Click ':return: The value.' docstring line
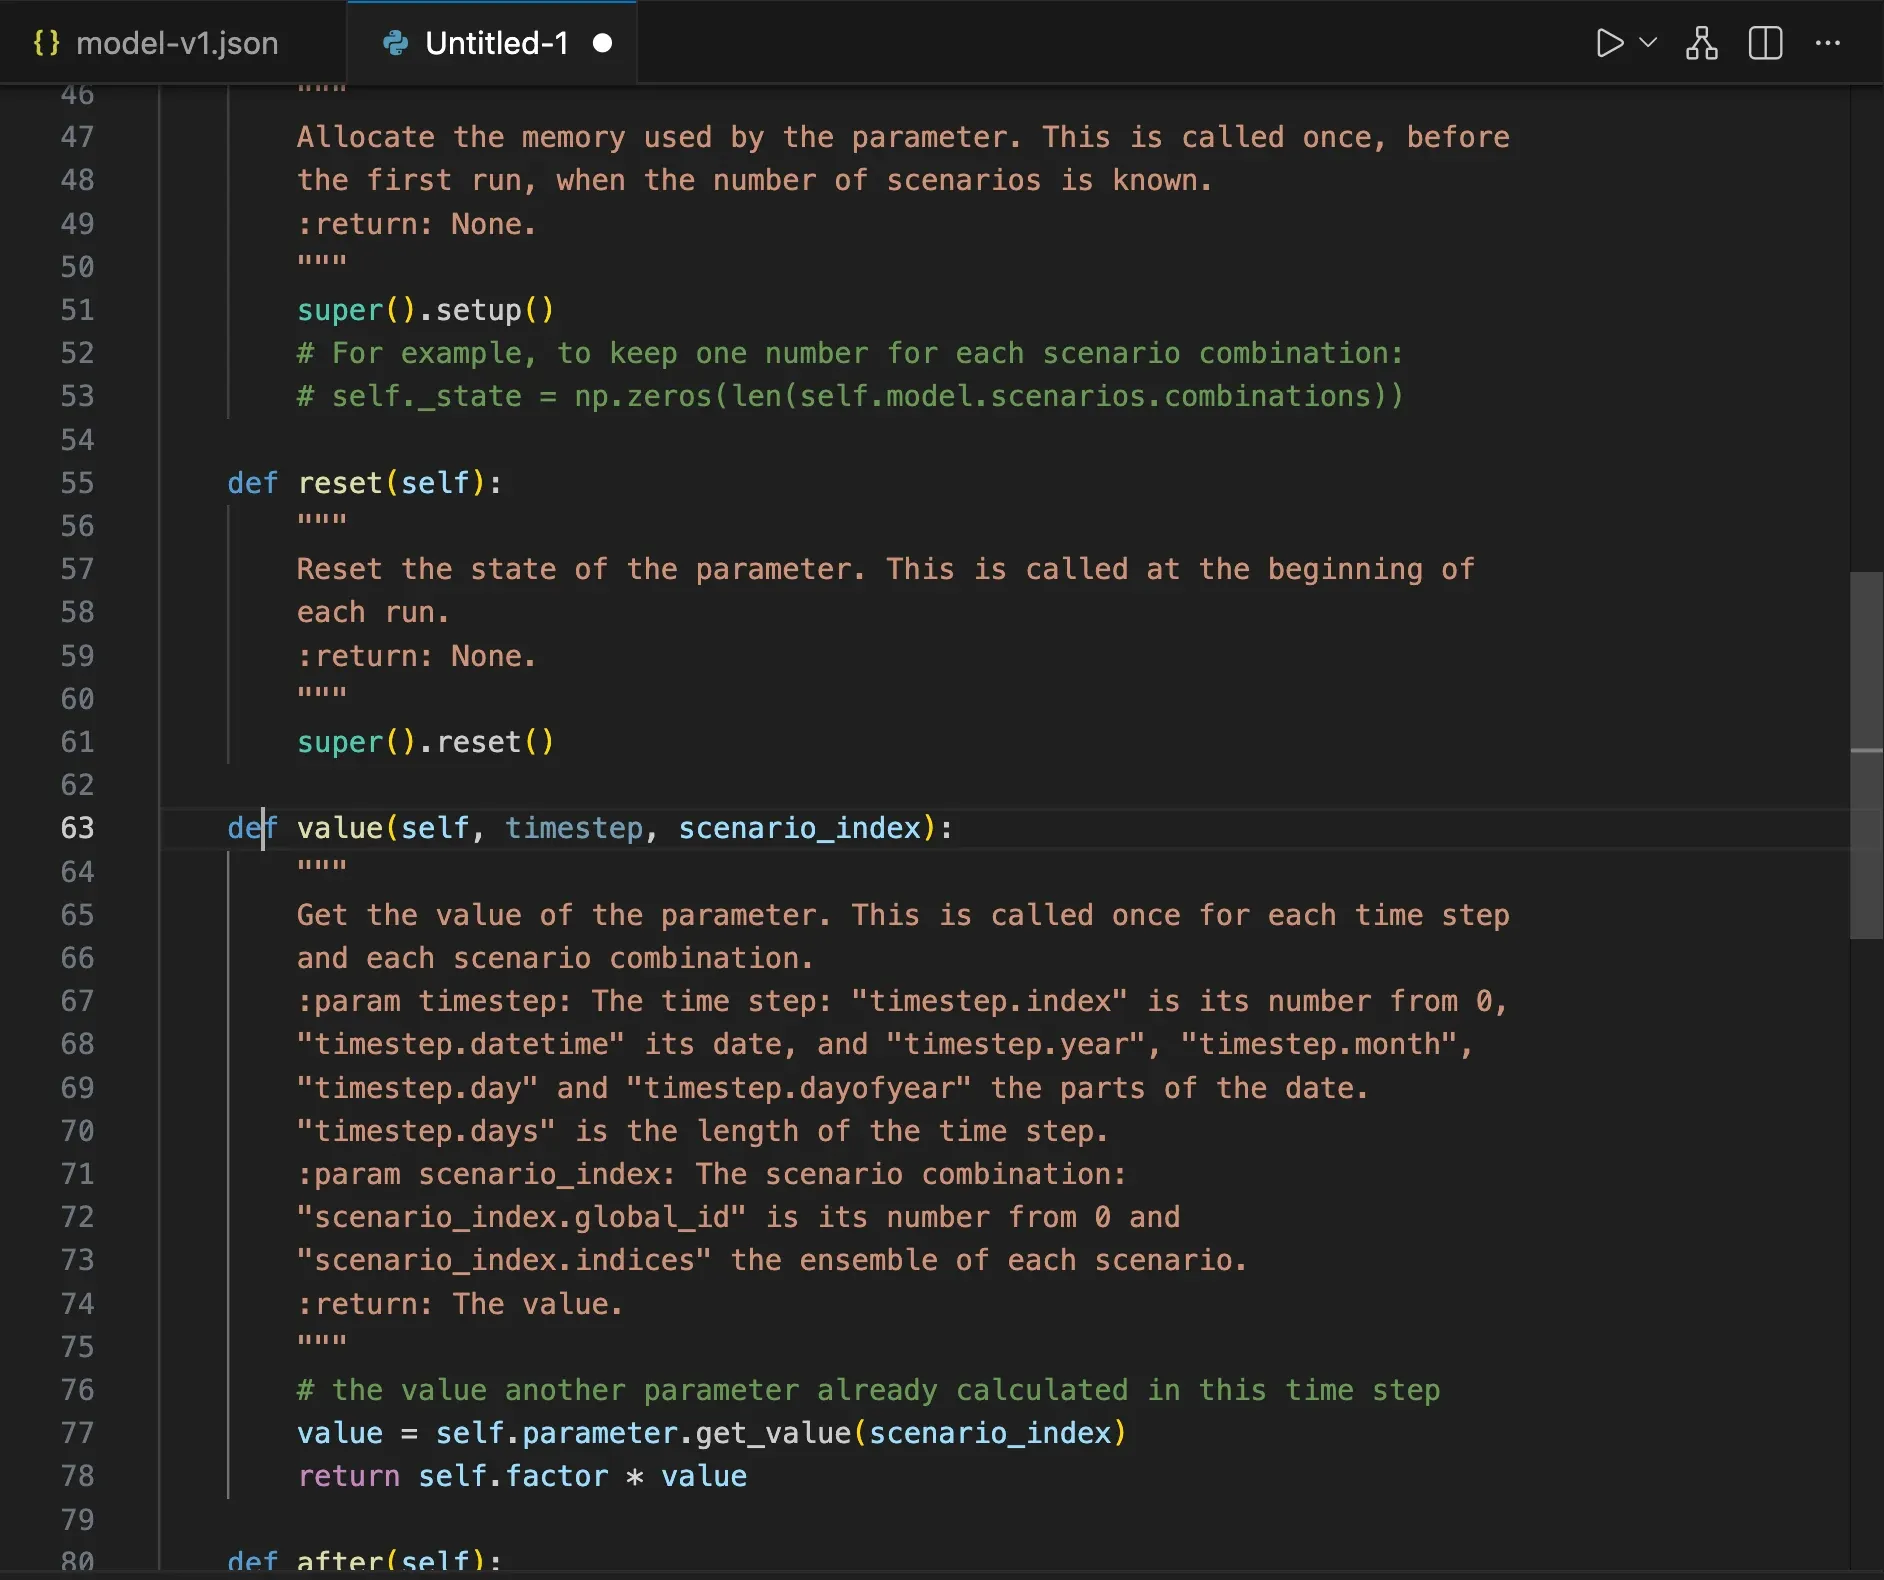 pyautogui.click(x=460, y=1304)
